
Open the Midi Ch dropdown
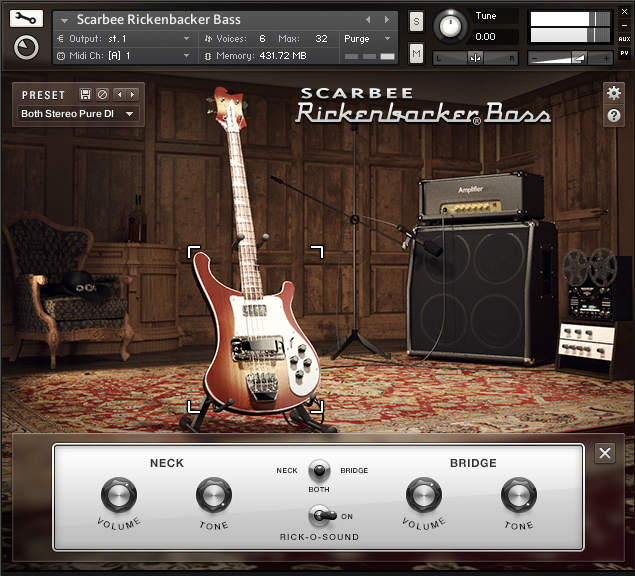126,56
